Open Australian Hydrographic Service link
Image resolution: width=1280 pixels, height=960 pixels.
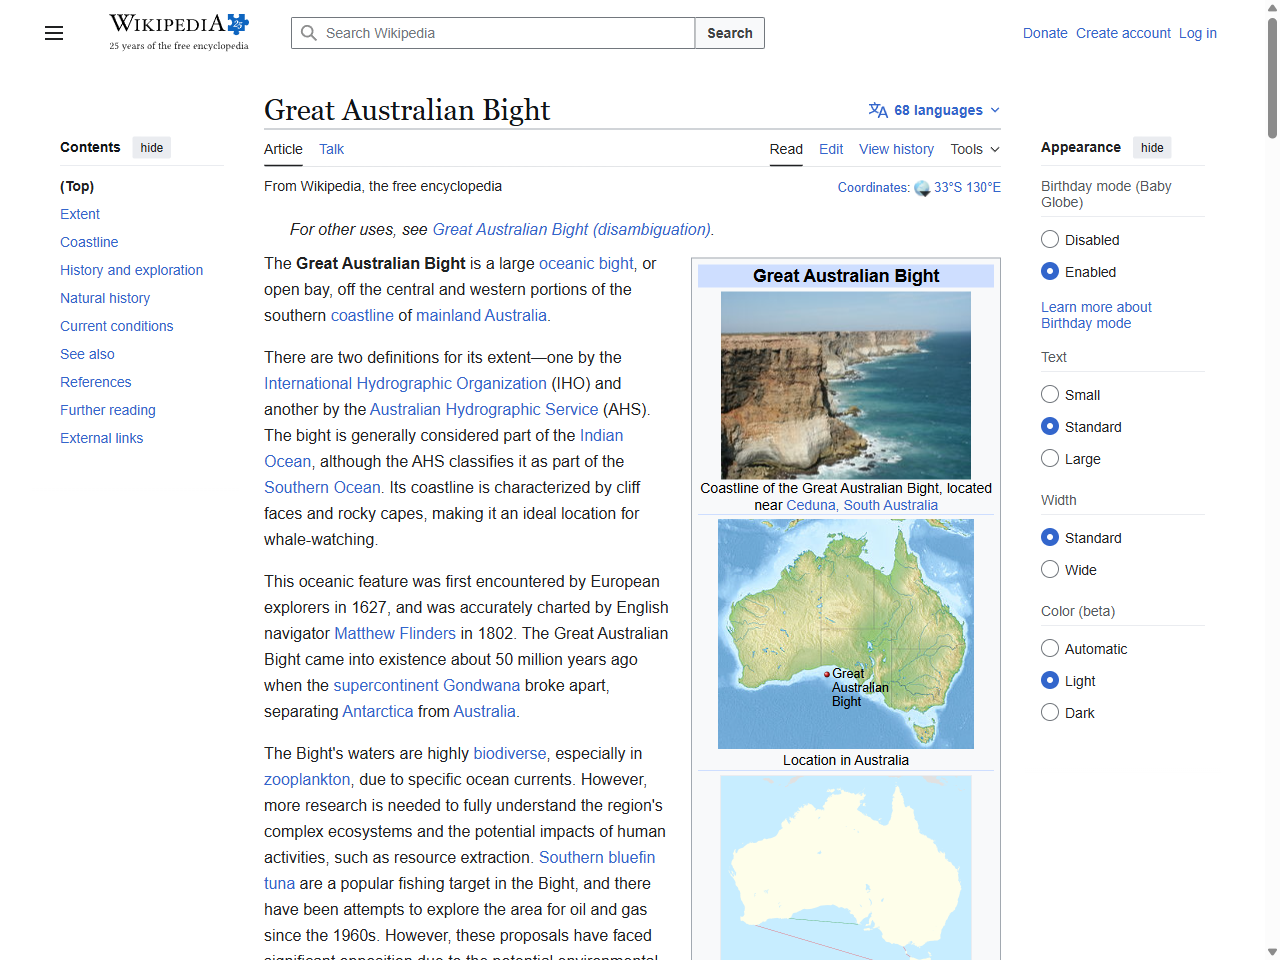click(x=484, y=409)
